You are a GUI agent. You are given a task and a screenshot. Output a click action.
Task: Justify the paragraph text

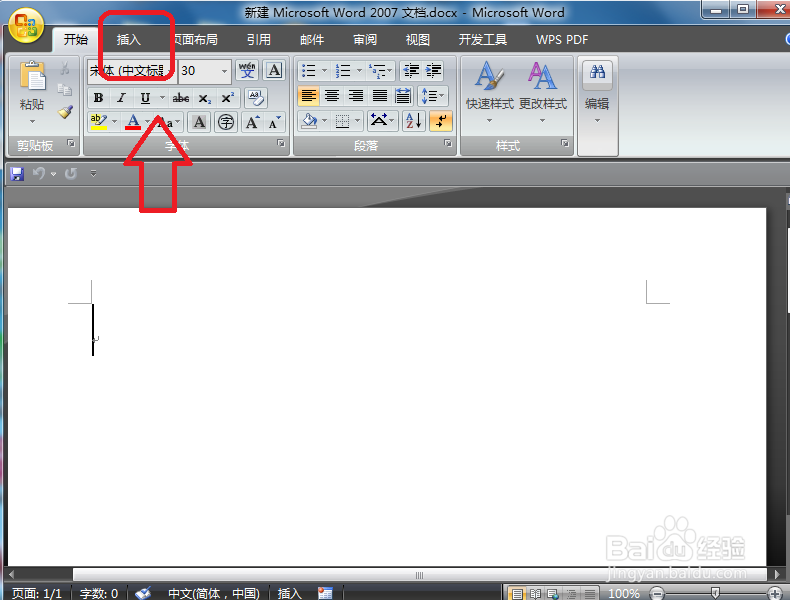(x=379, y=96)
